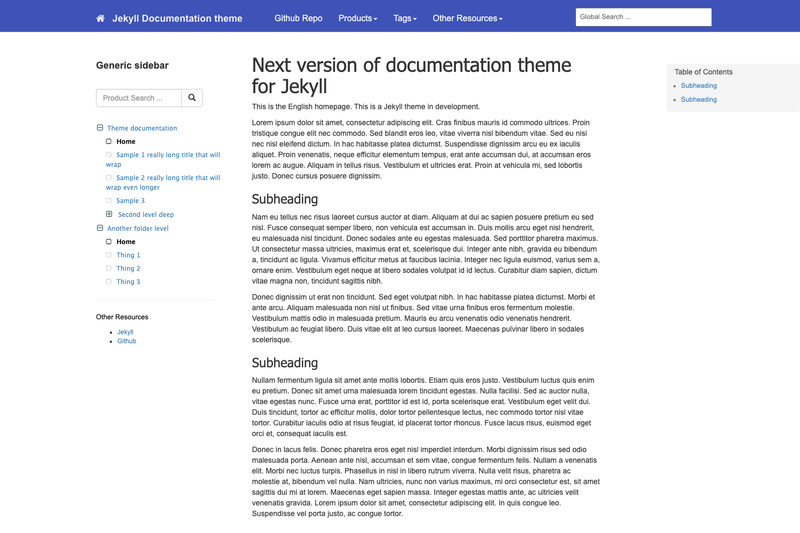Click the home icon in the navbar

click(x=101, y=18)
